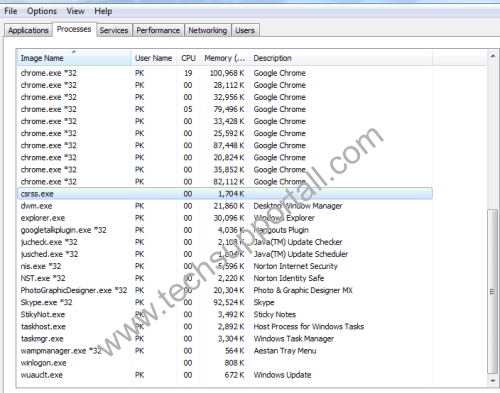This screenshot has height=393, width=500.
Task: Click the 92,524 K memory value
Action: click(229, 302)
